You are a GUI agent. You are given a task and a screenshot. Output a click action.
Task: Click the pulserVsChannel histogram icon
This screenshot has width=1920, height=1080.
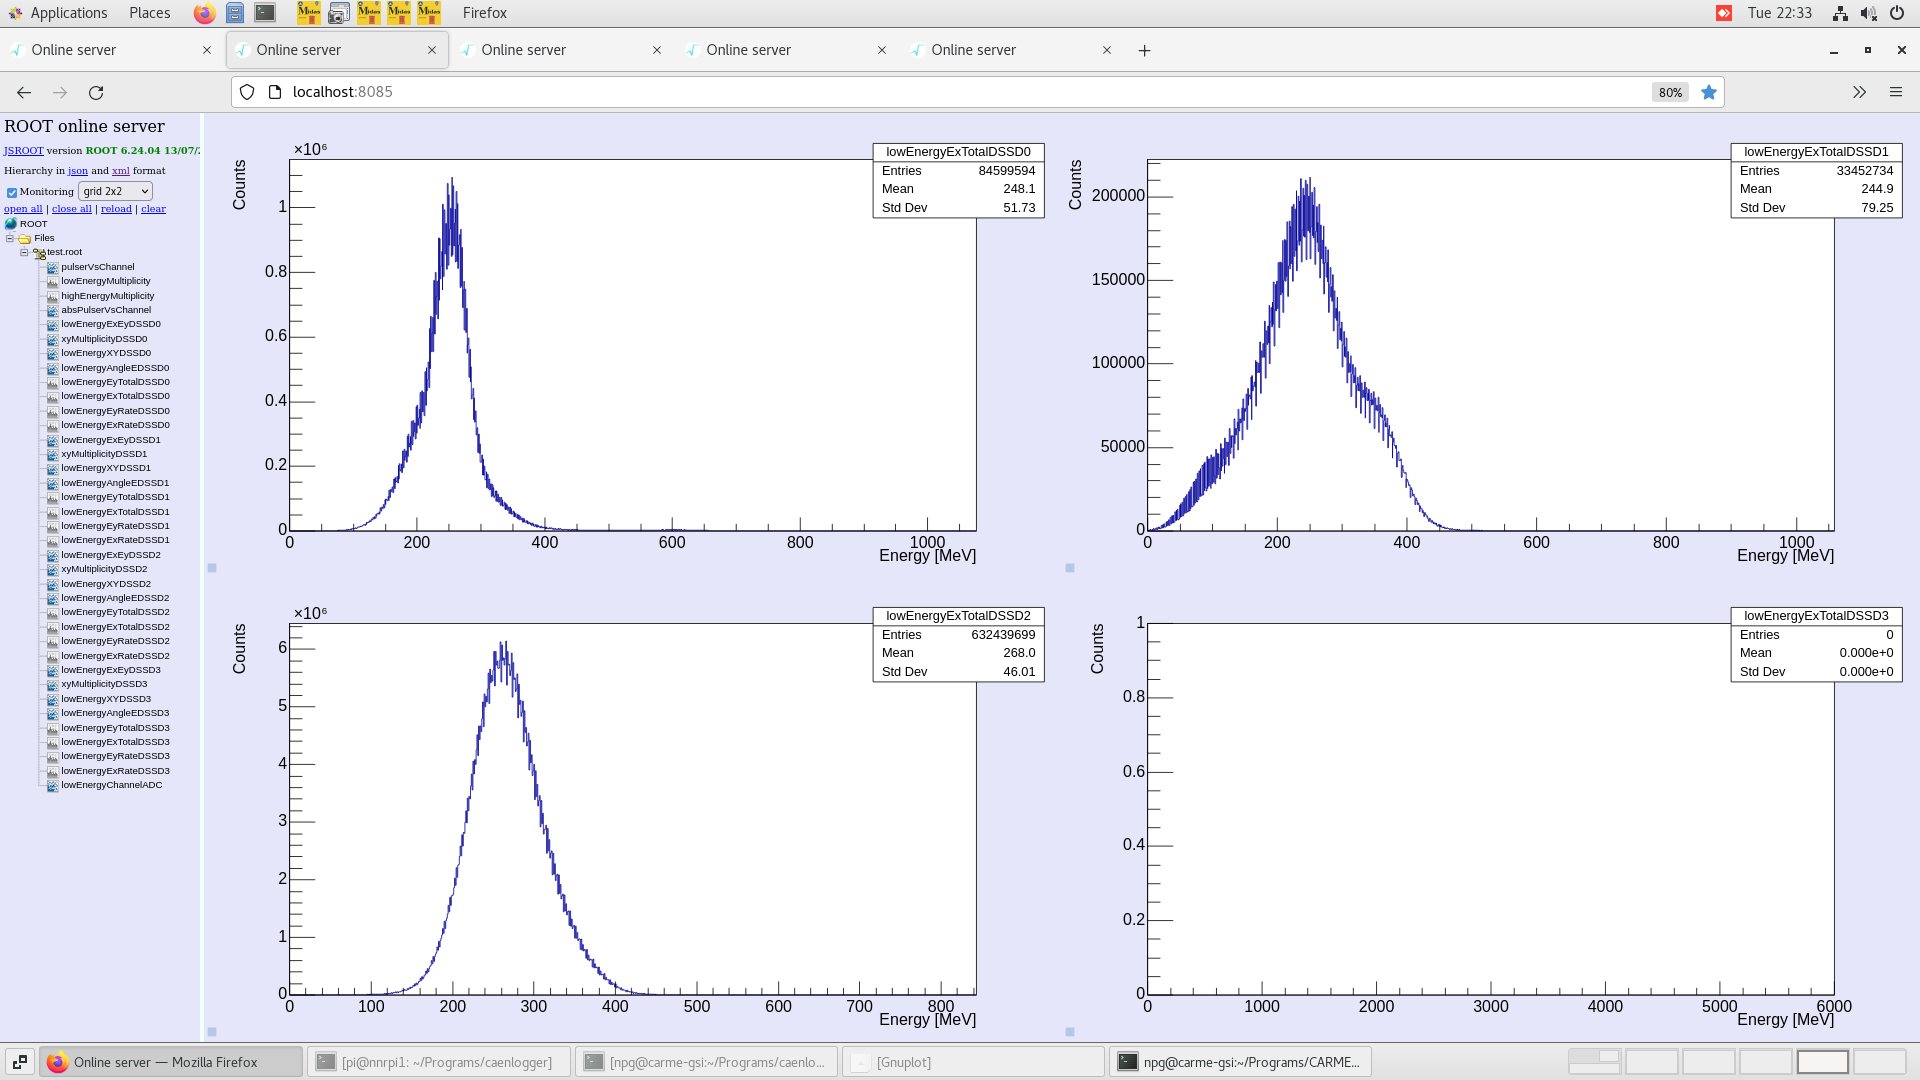click(52, 267)
